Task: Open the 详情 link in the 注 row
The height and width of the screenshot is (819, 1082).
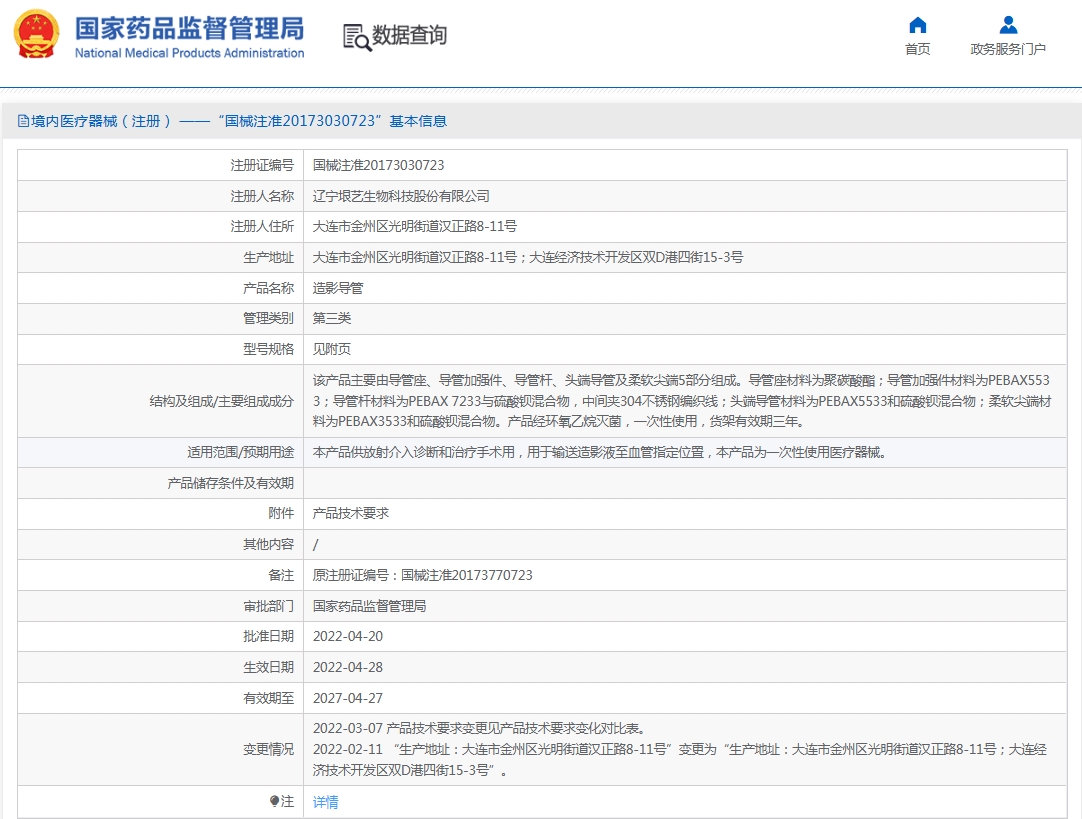Action: (326, 802)
